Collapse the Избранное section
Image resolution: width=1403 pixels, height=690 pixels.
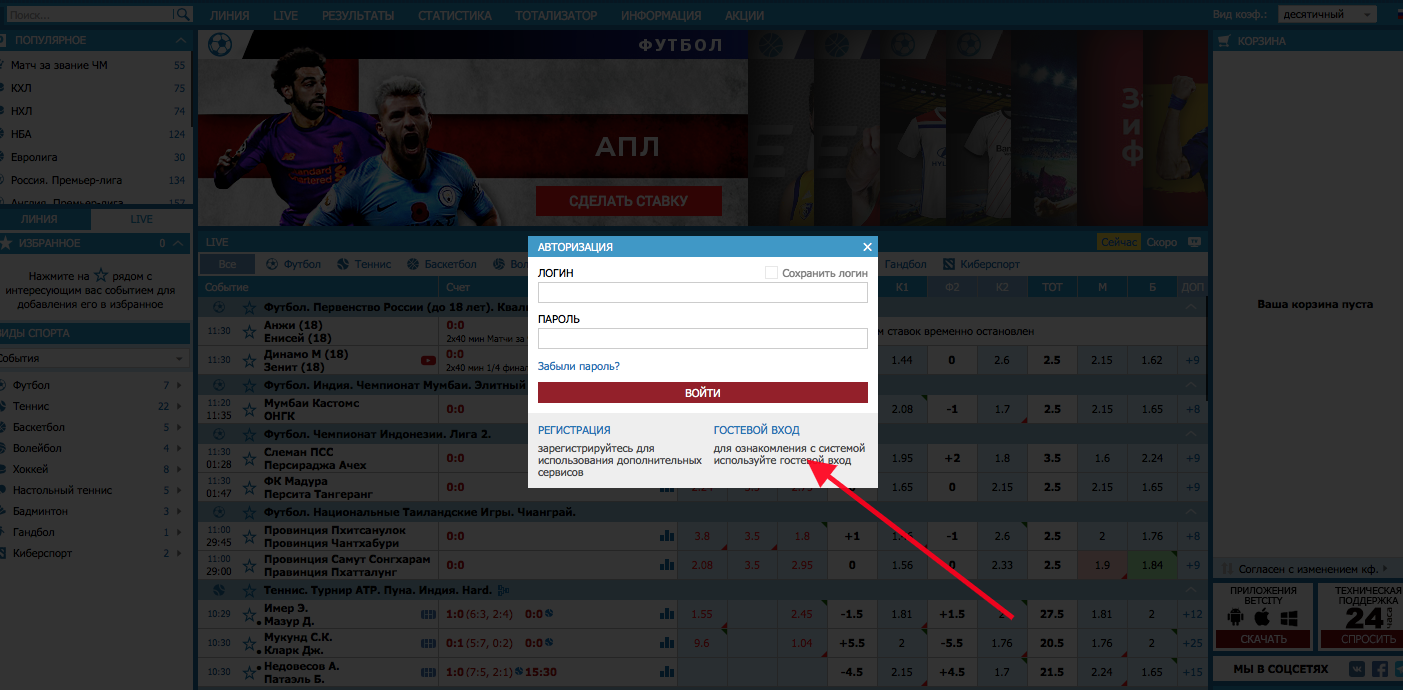[179, 243]
